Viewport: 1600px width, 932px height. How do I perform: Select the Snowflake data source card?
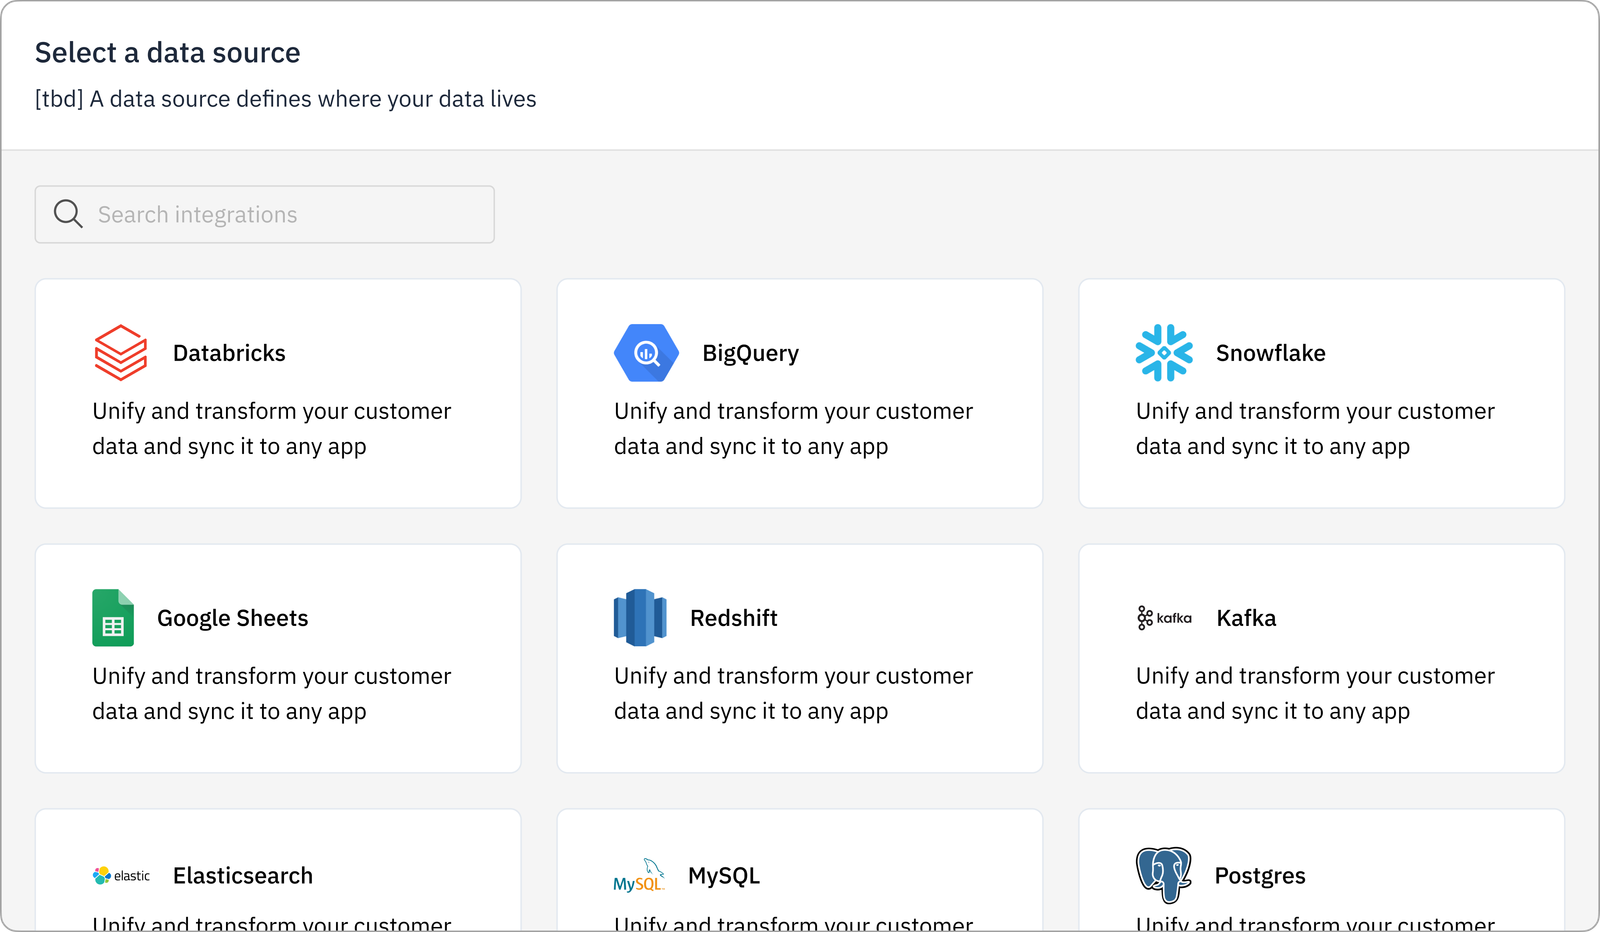1321,393
